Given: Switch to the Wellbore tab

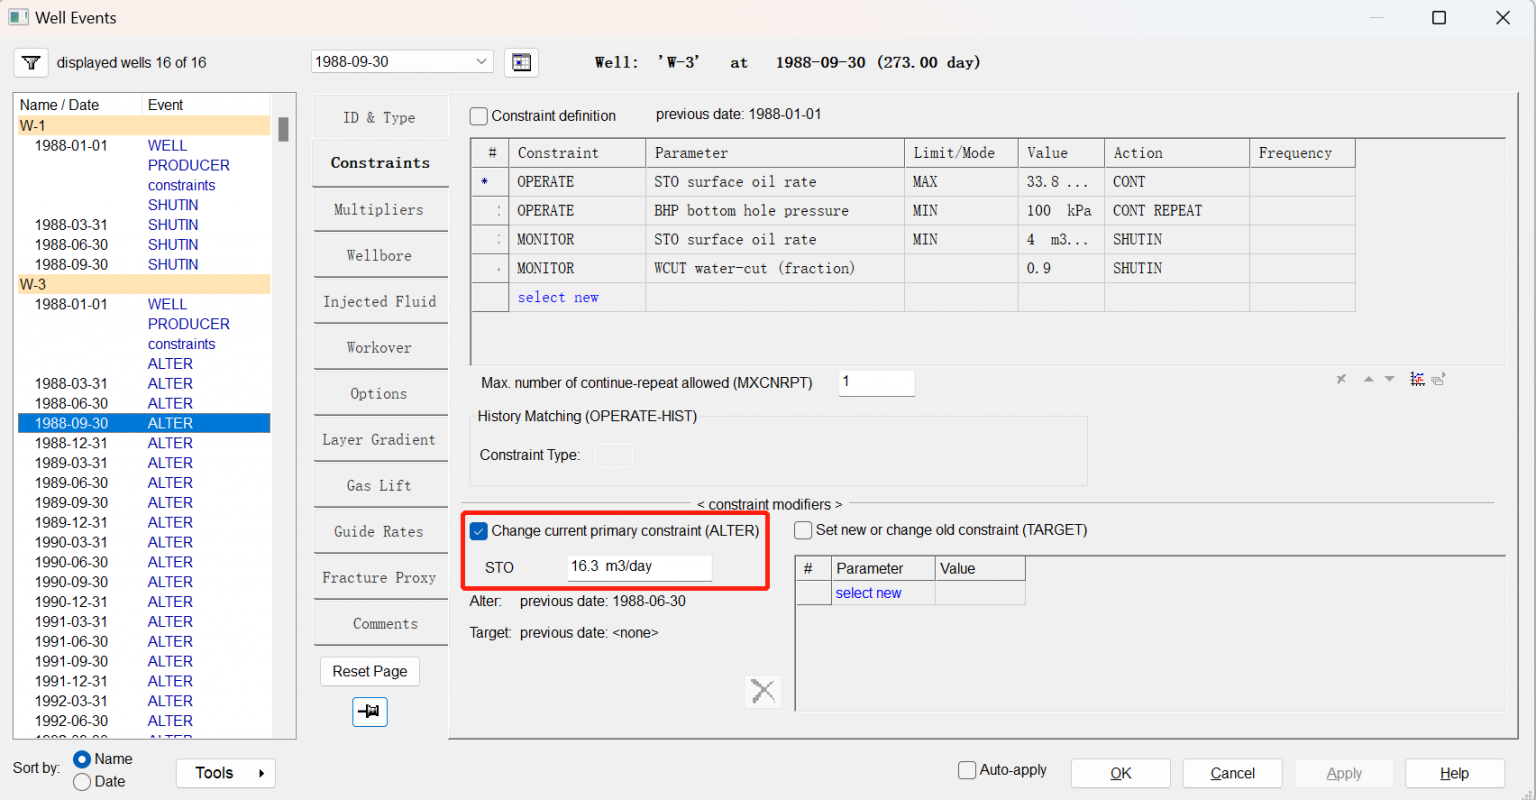Looking at the screenshot, I should 379,256.
